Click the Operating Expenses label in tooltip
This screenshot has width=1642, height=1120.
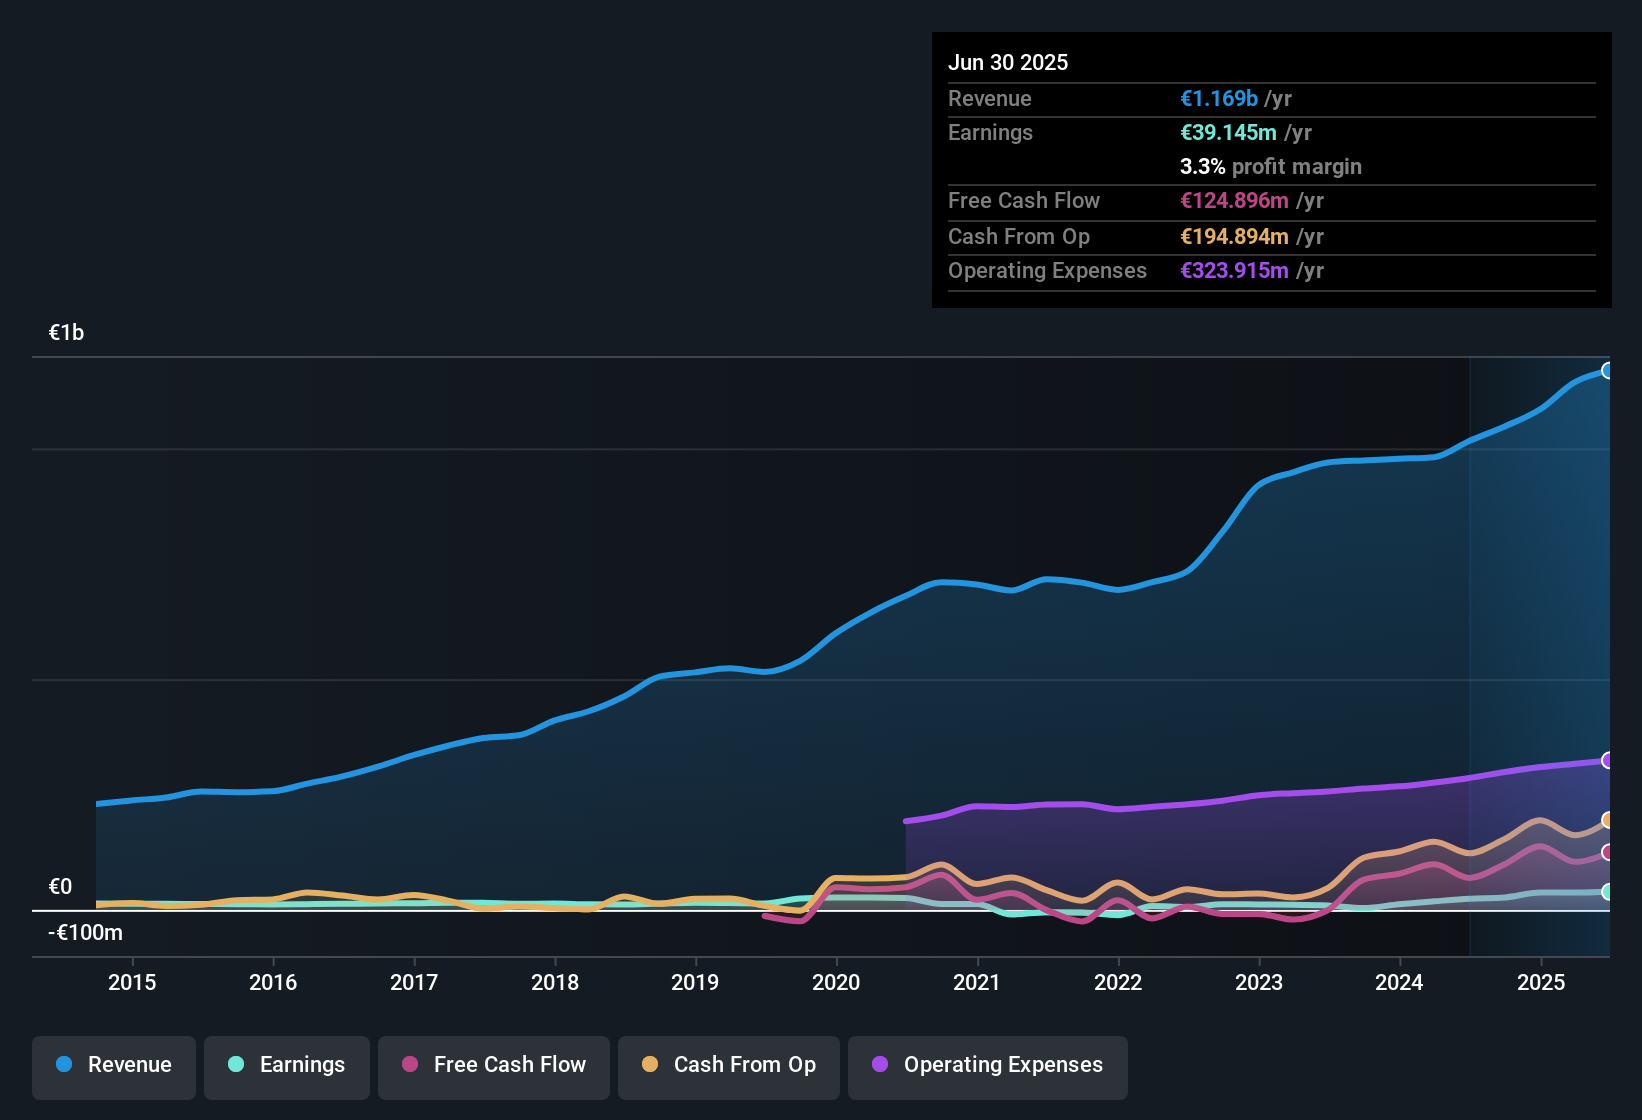pyautogui.click(x=1047, y=270)
